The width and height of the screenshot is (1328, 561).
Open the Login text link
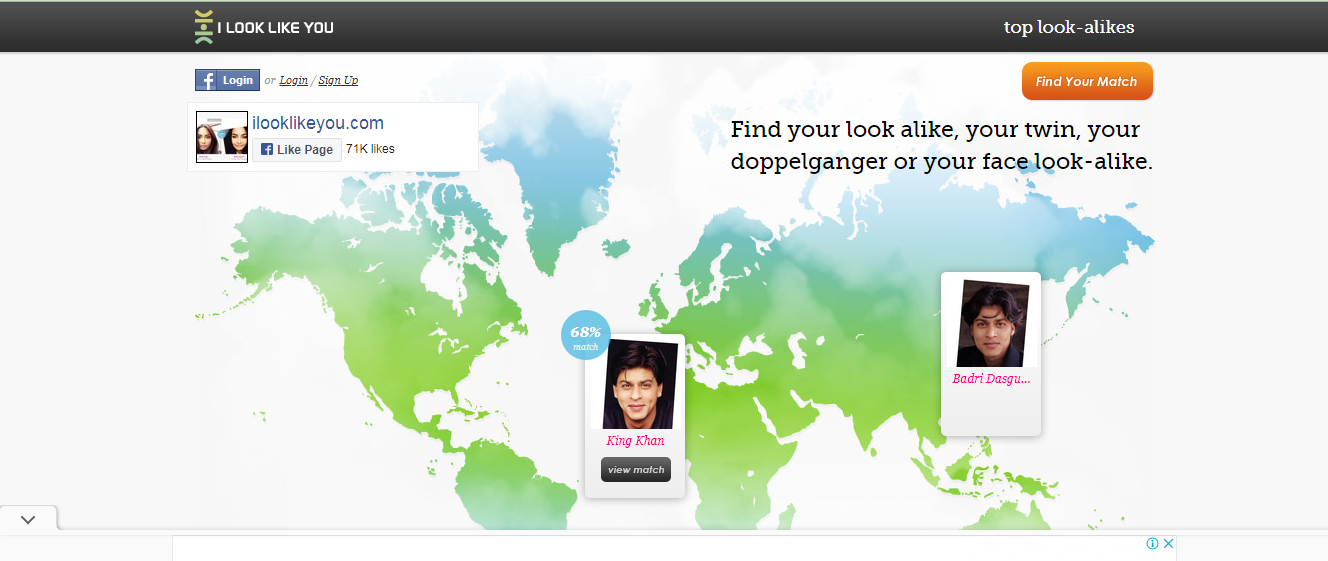point(294,80)
